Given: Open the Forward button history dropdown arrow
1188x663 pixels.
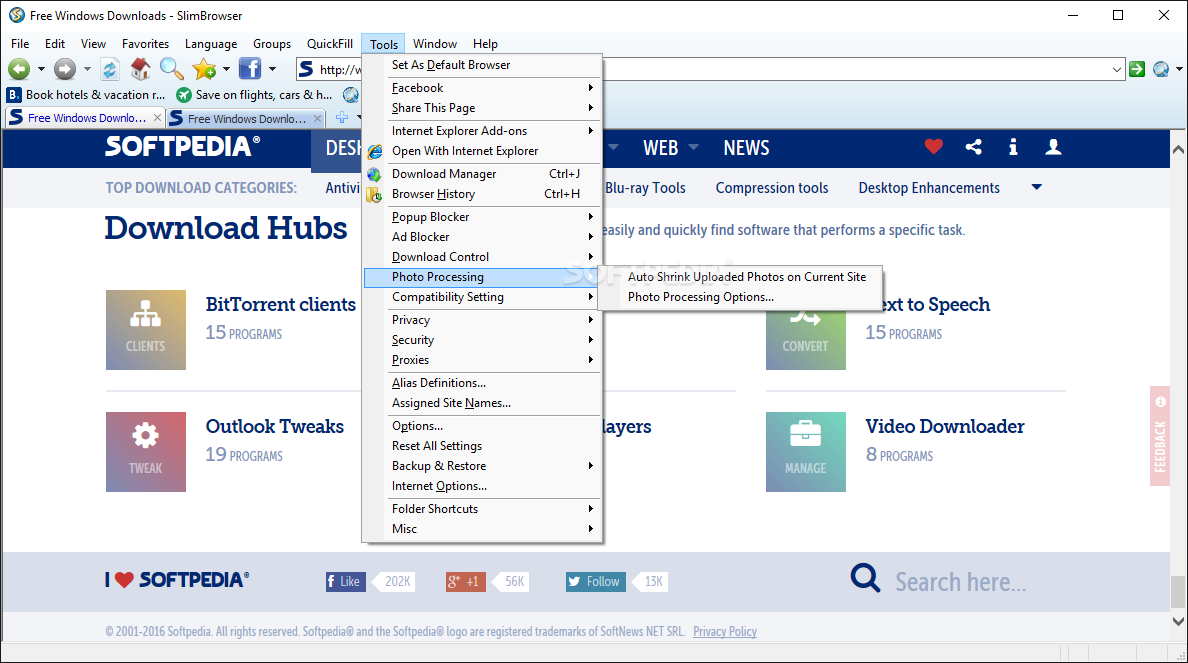Looking at the screenshot, I should coord(87,69).
